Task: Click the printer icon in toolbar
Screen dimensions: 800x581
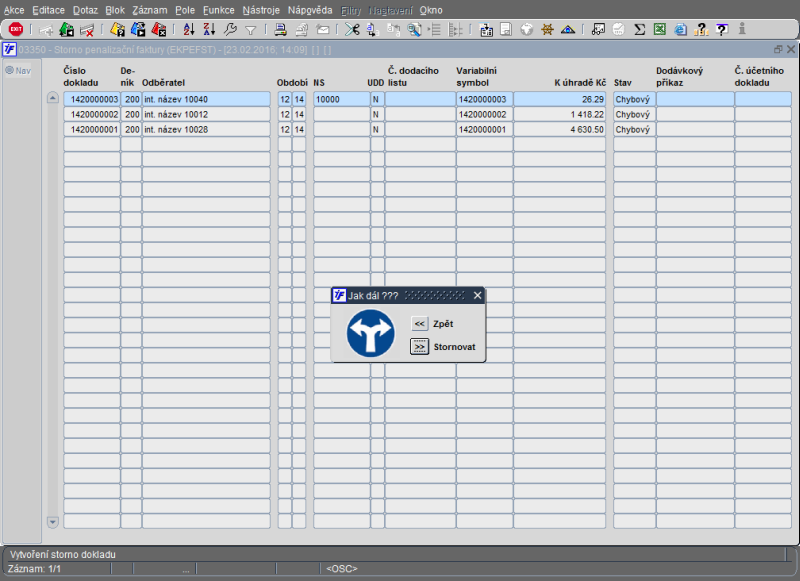Action: [282, 29]
